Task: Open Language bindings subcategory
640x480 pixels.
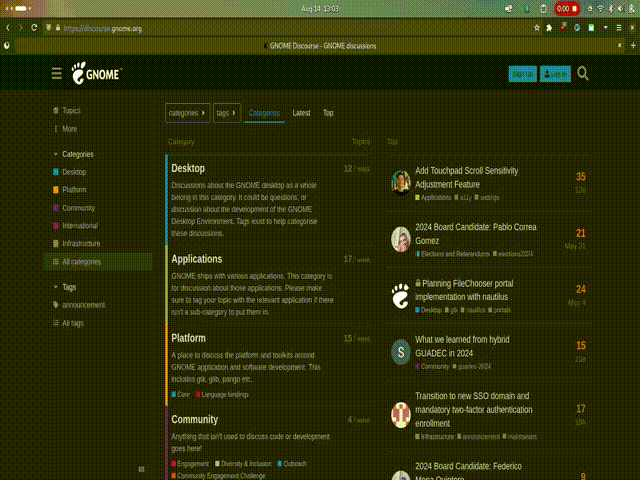Action: point(222,394)
